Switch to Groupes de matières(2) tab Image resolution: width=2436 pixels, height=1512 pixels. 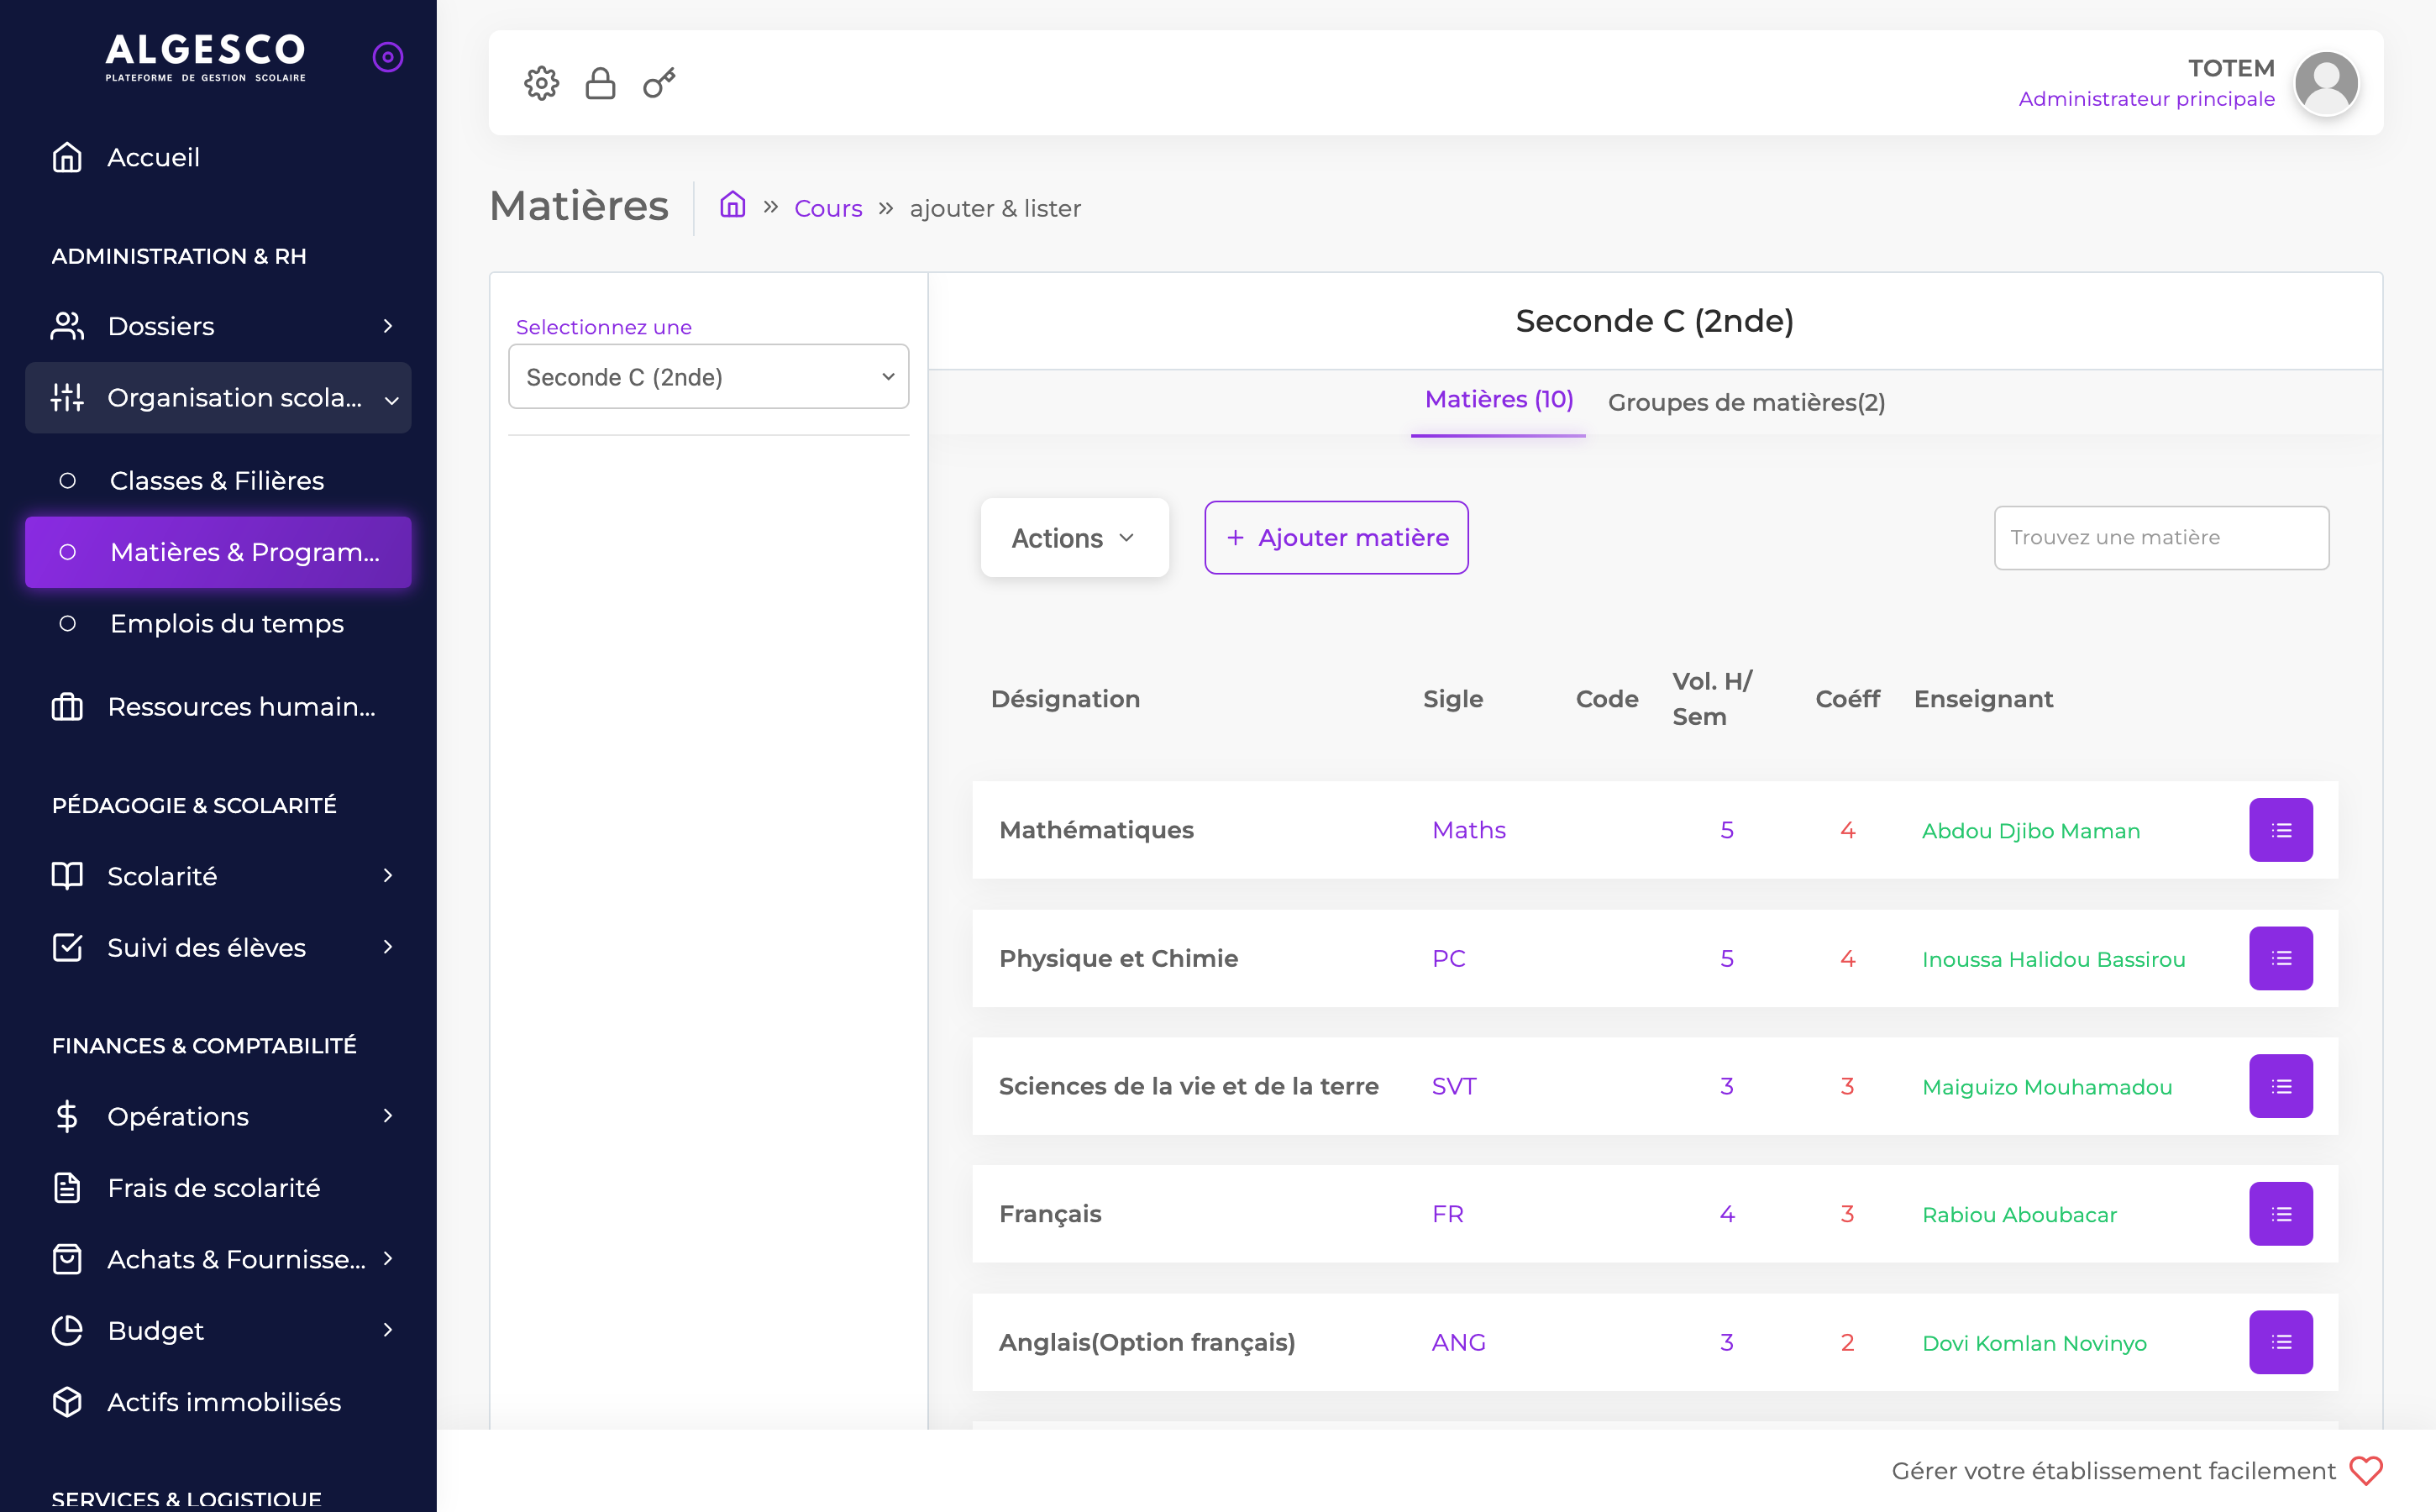point(1746,402)
